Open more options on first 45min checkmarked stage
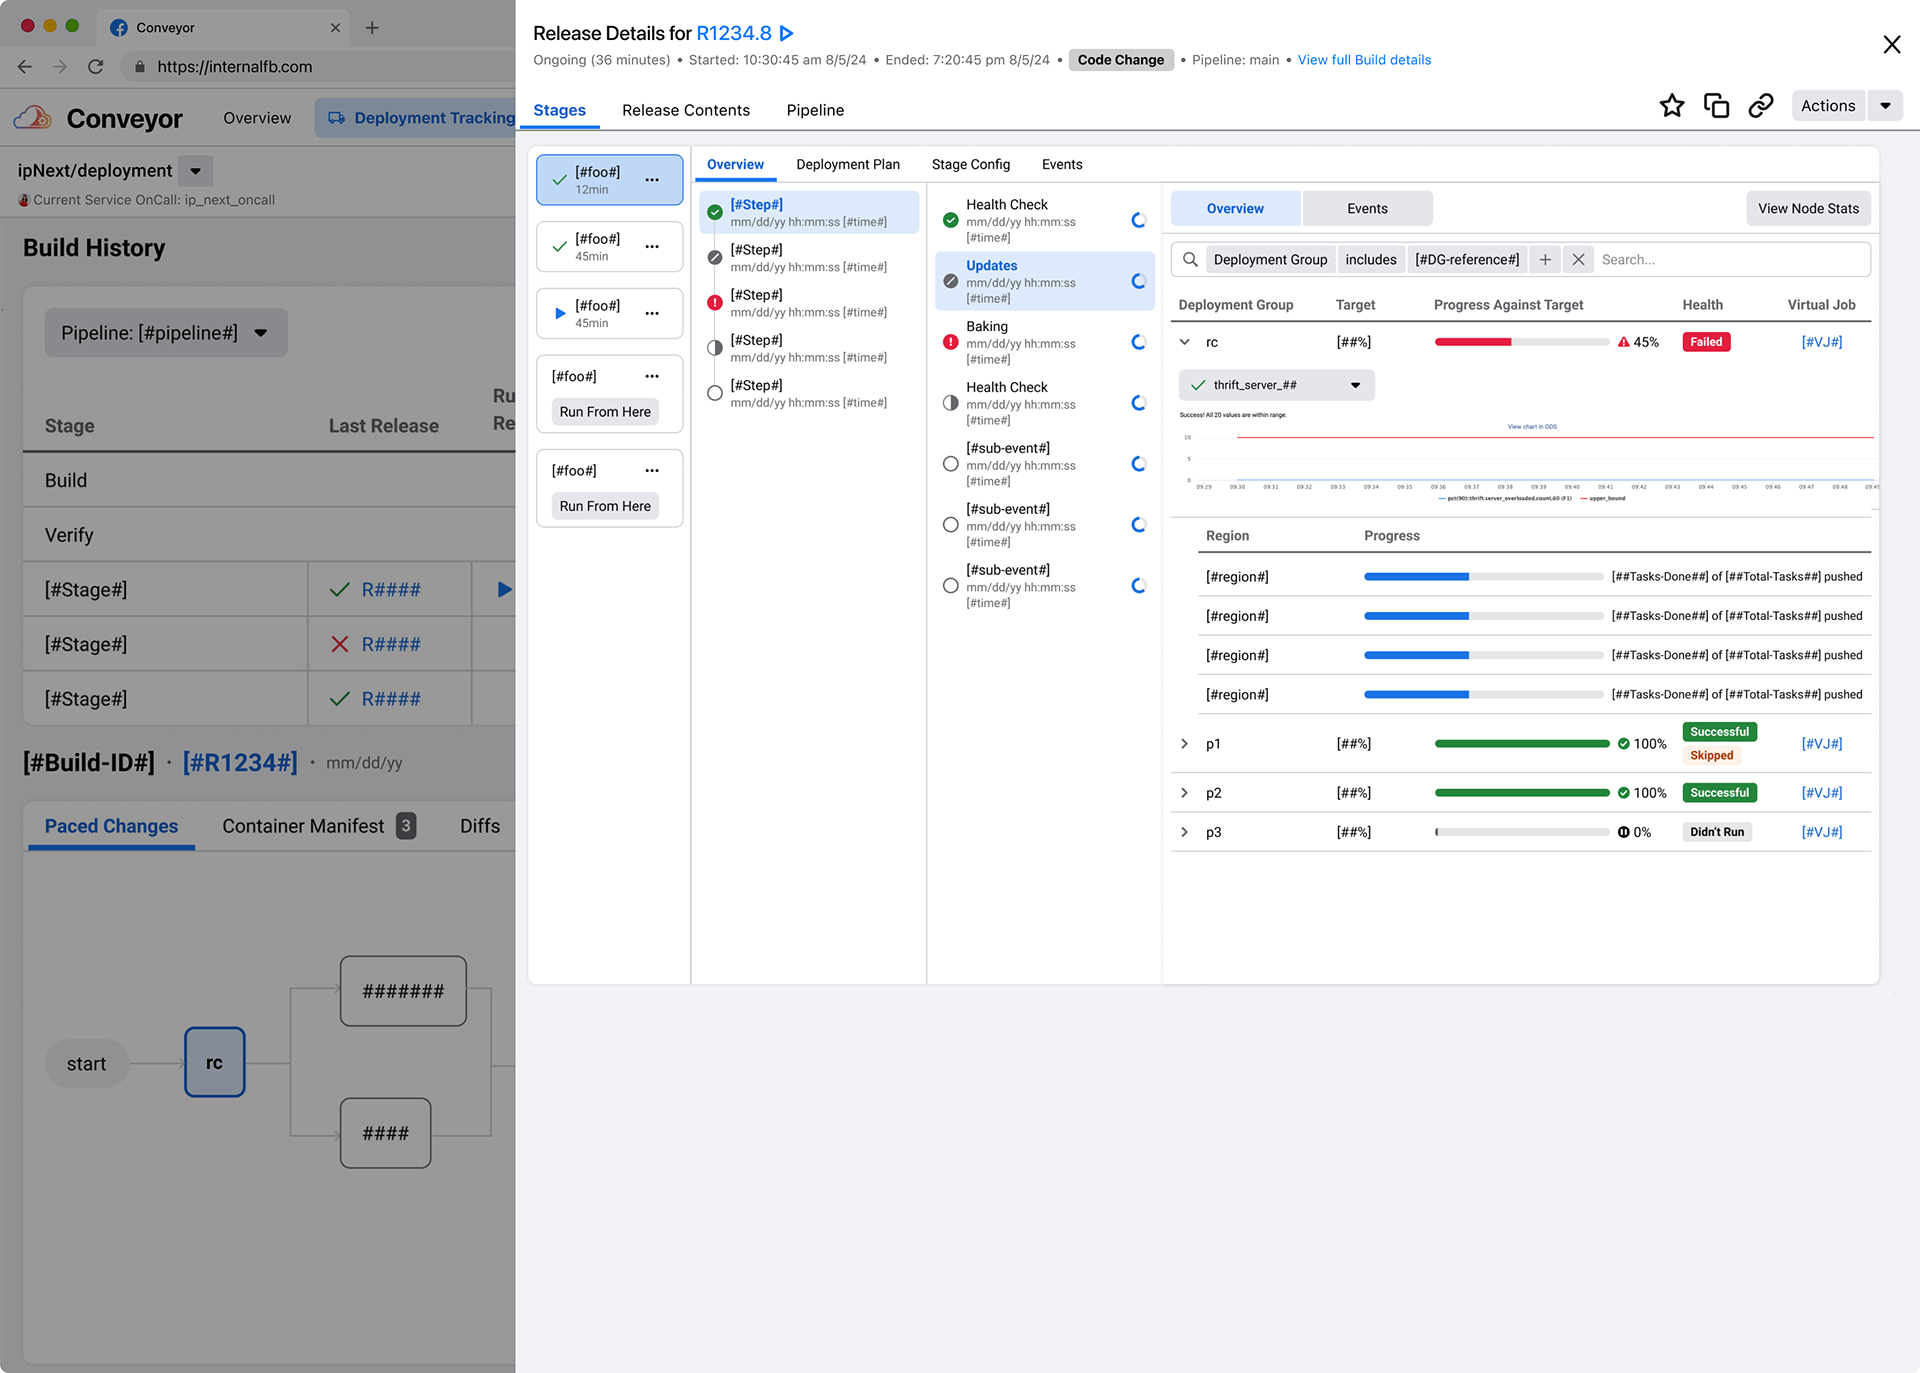The image size is (1920, 1373). (652, 247)
